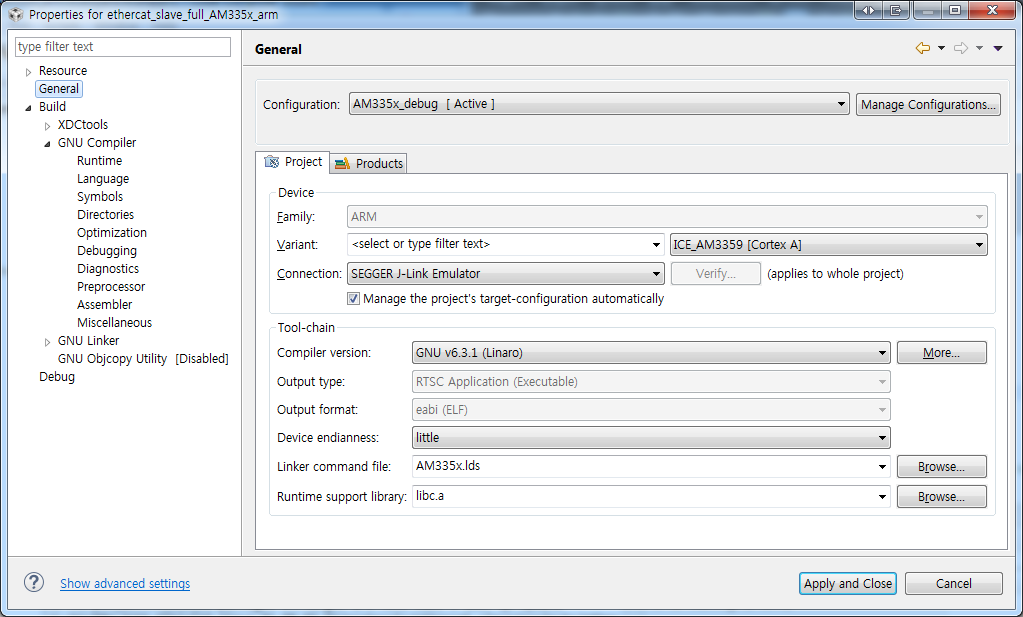Open the back history dropdown arrow
Image resolution: width=1023 pixels, height=617 pixels.
tap(941, 48)
